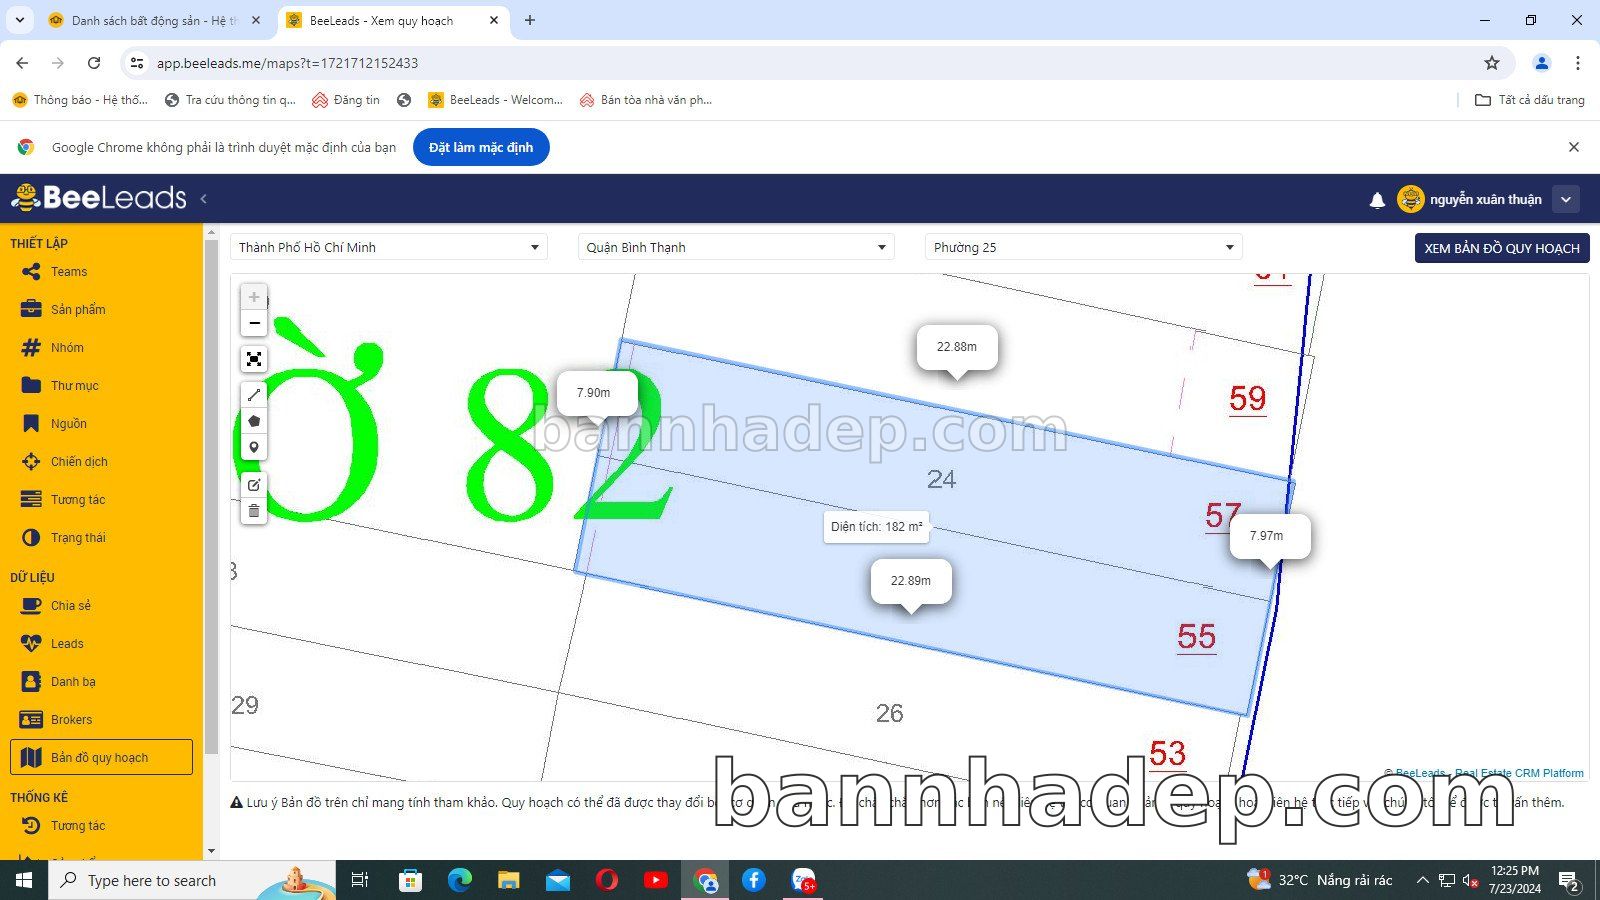Select the place marker tool
This screenshot has width=1600, height=900.
click(x=254, y=447)
